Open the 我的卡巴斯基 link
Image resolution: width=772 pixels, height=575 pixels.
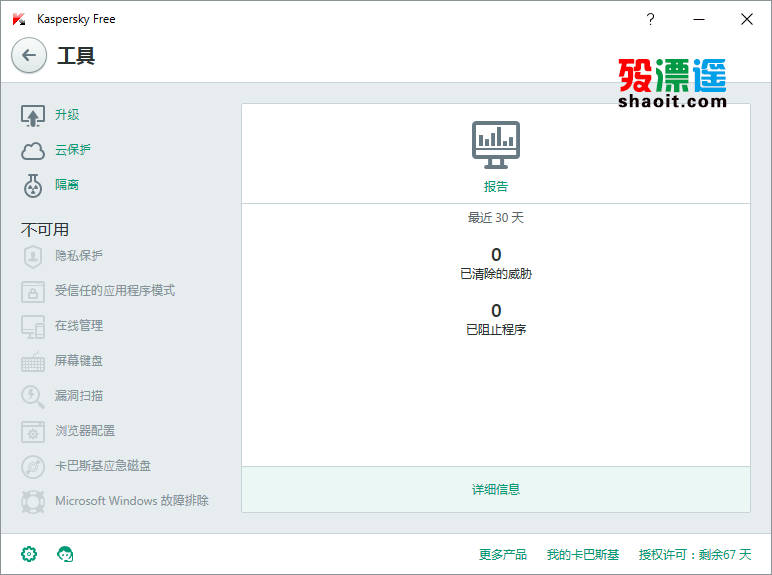point(583,555)
